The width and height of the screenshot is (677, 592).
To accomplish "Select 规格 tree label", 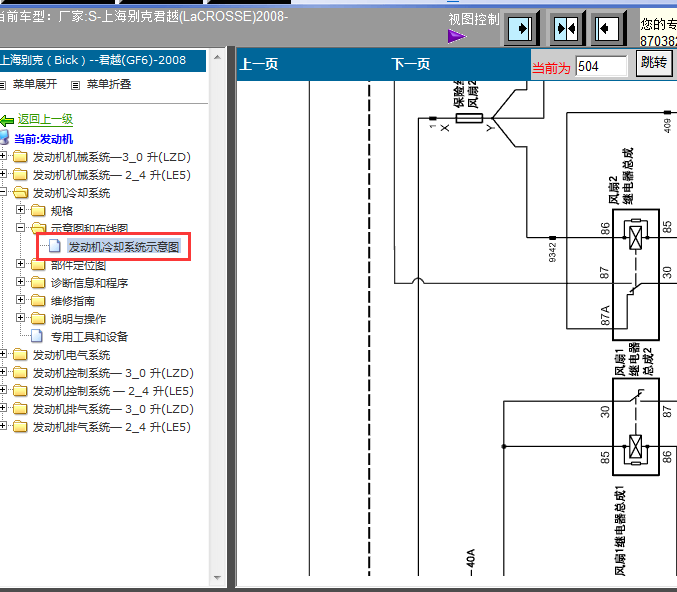I will tap(62, 211).
